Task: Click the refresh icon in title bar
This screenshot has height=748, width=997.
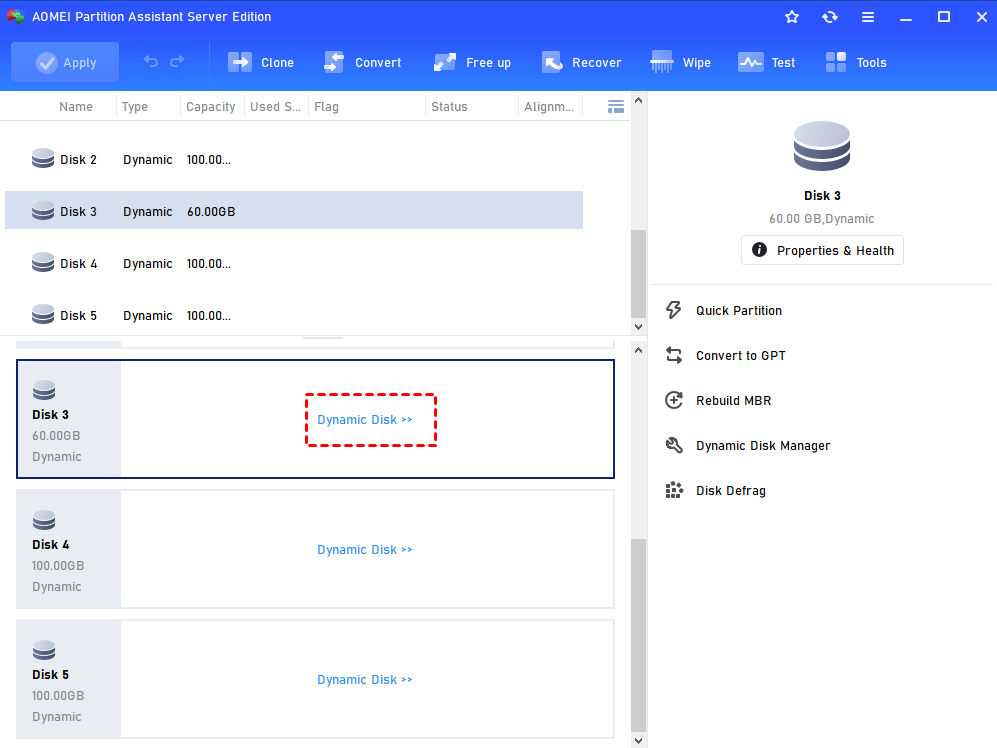Action: [830, 17]
